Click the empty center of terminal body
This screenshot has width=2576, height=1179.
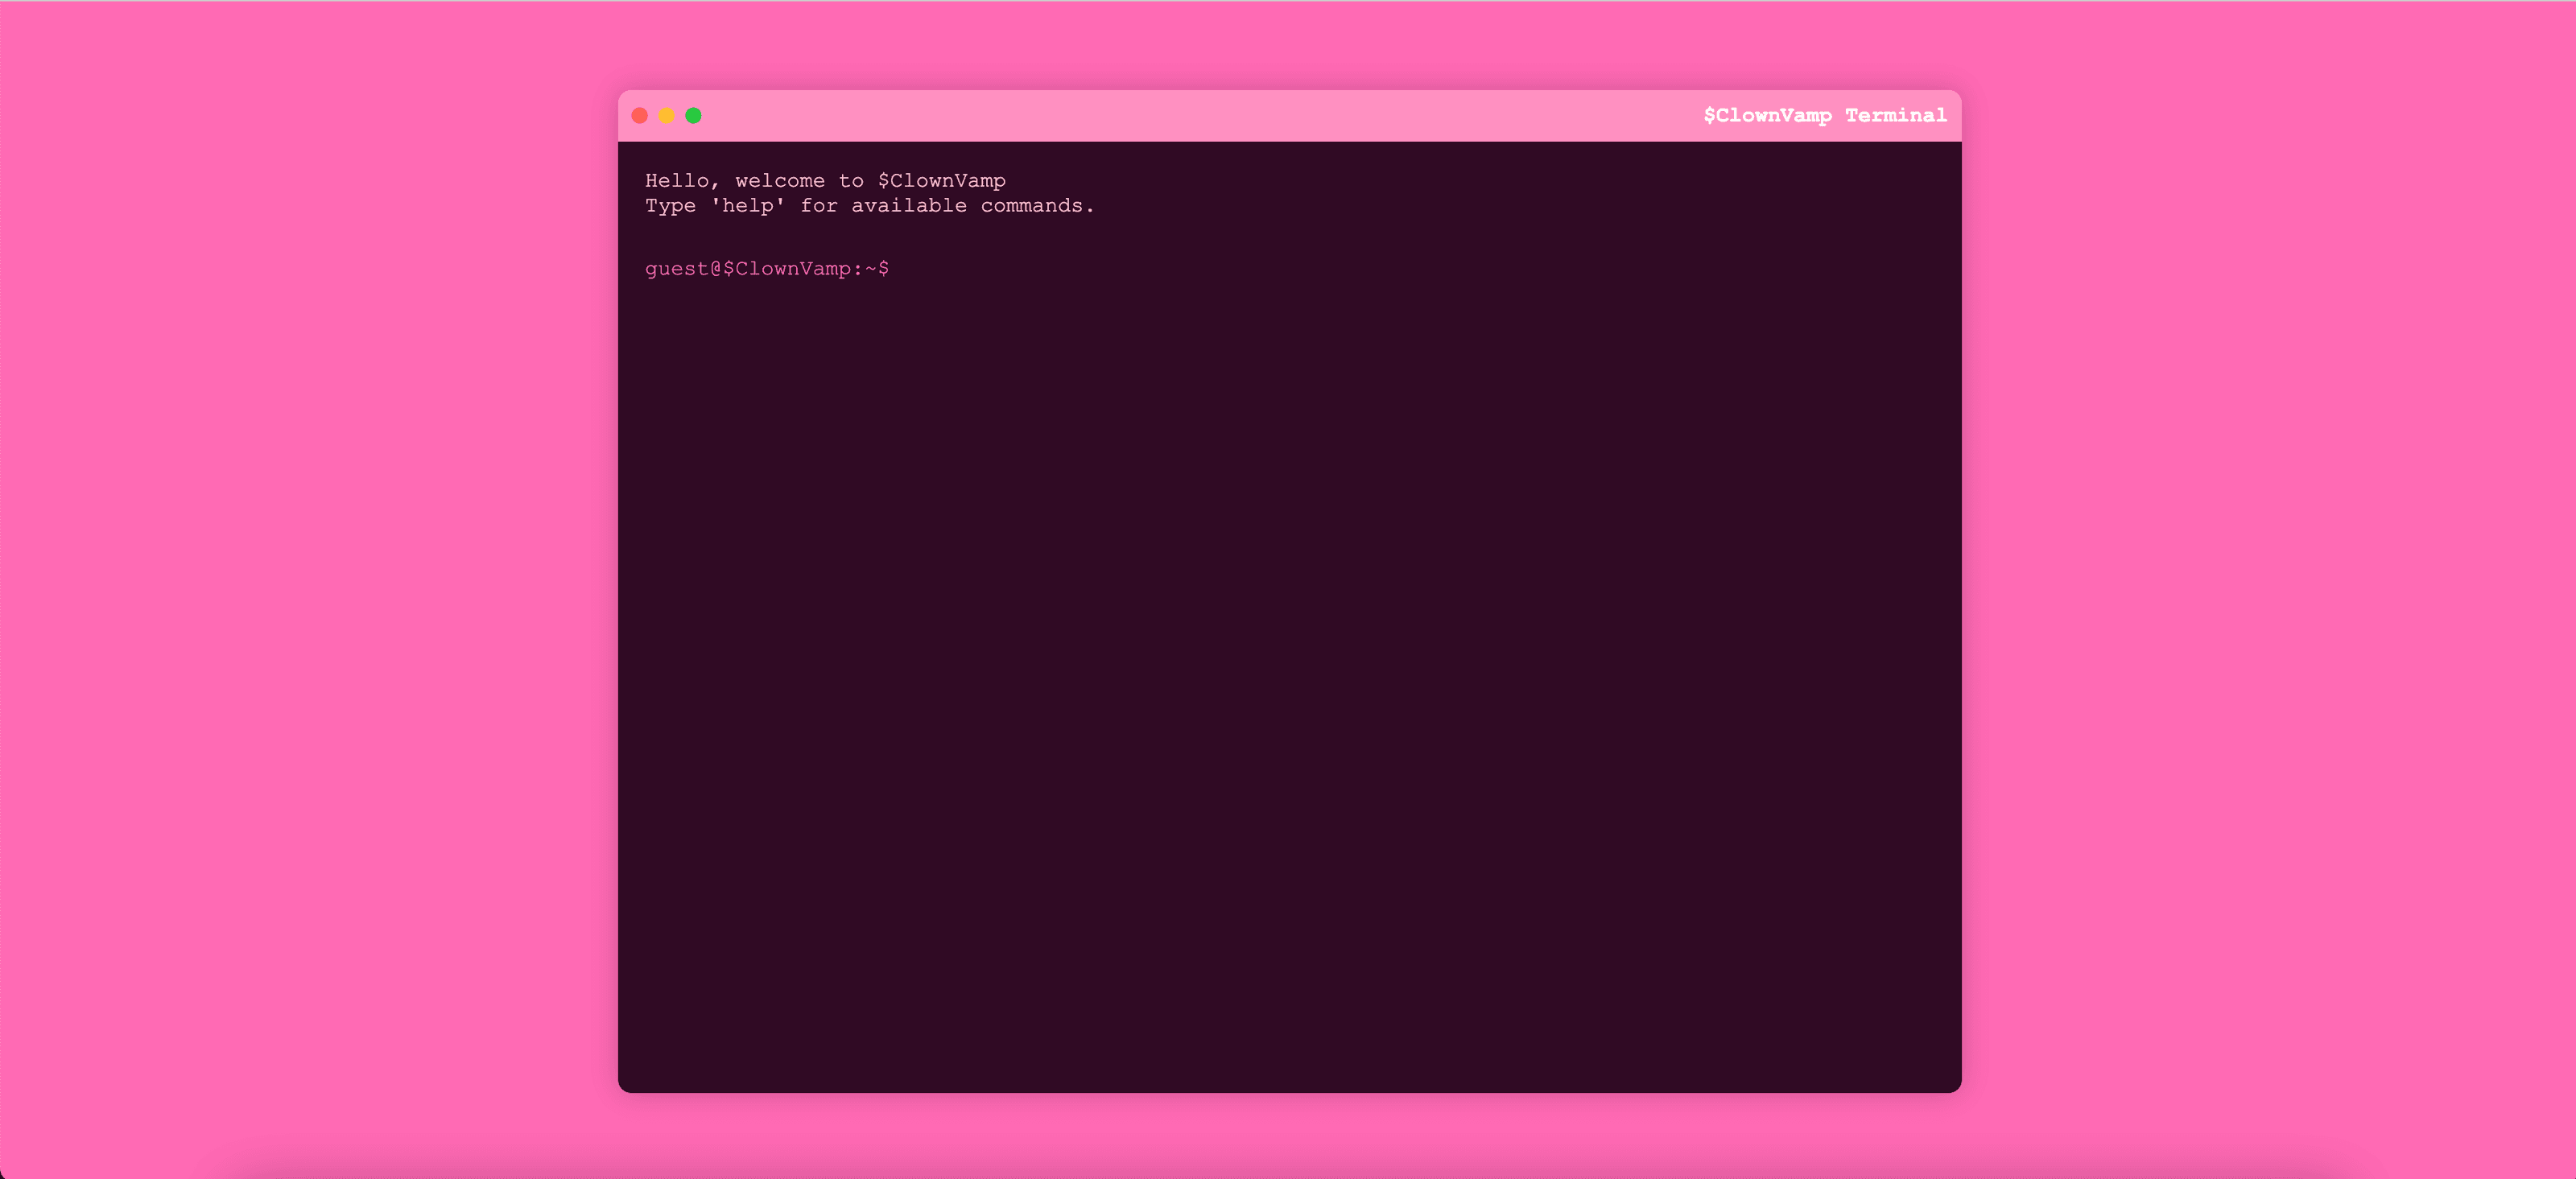[1289, 620]
